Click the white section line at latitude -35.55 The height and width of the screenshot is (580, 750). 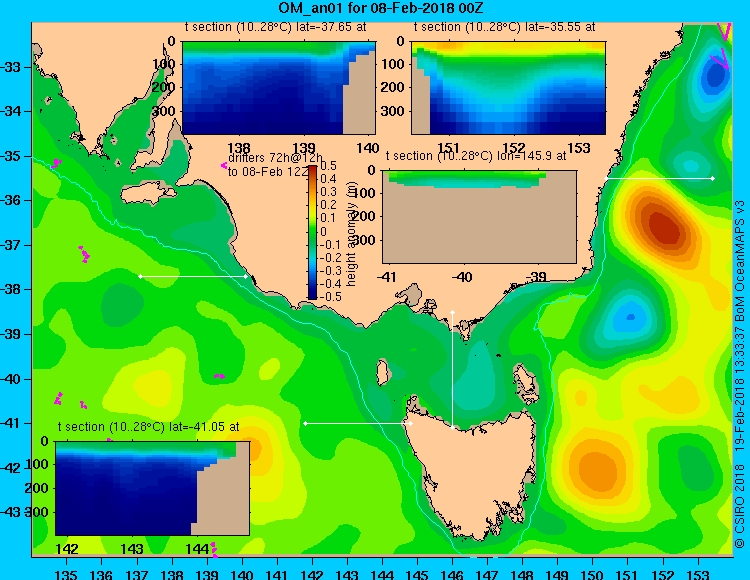coord(660,178)
